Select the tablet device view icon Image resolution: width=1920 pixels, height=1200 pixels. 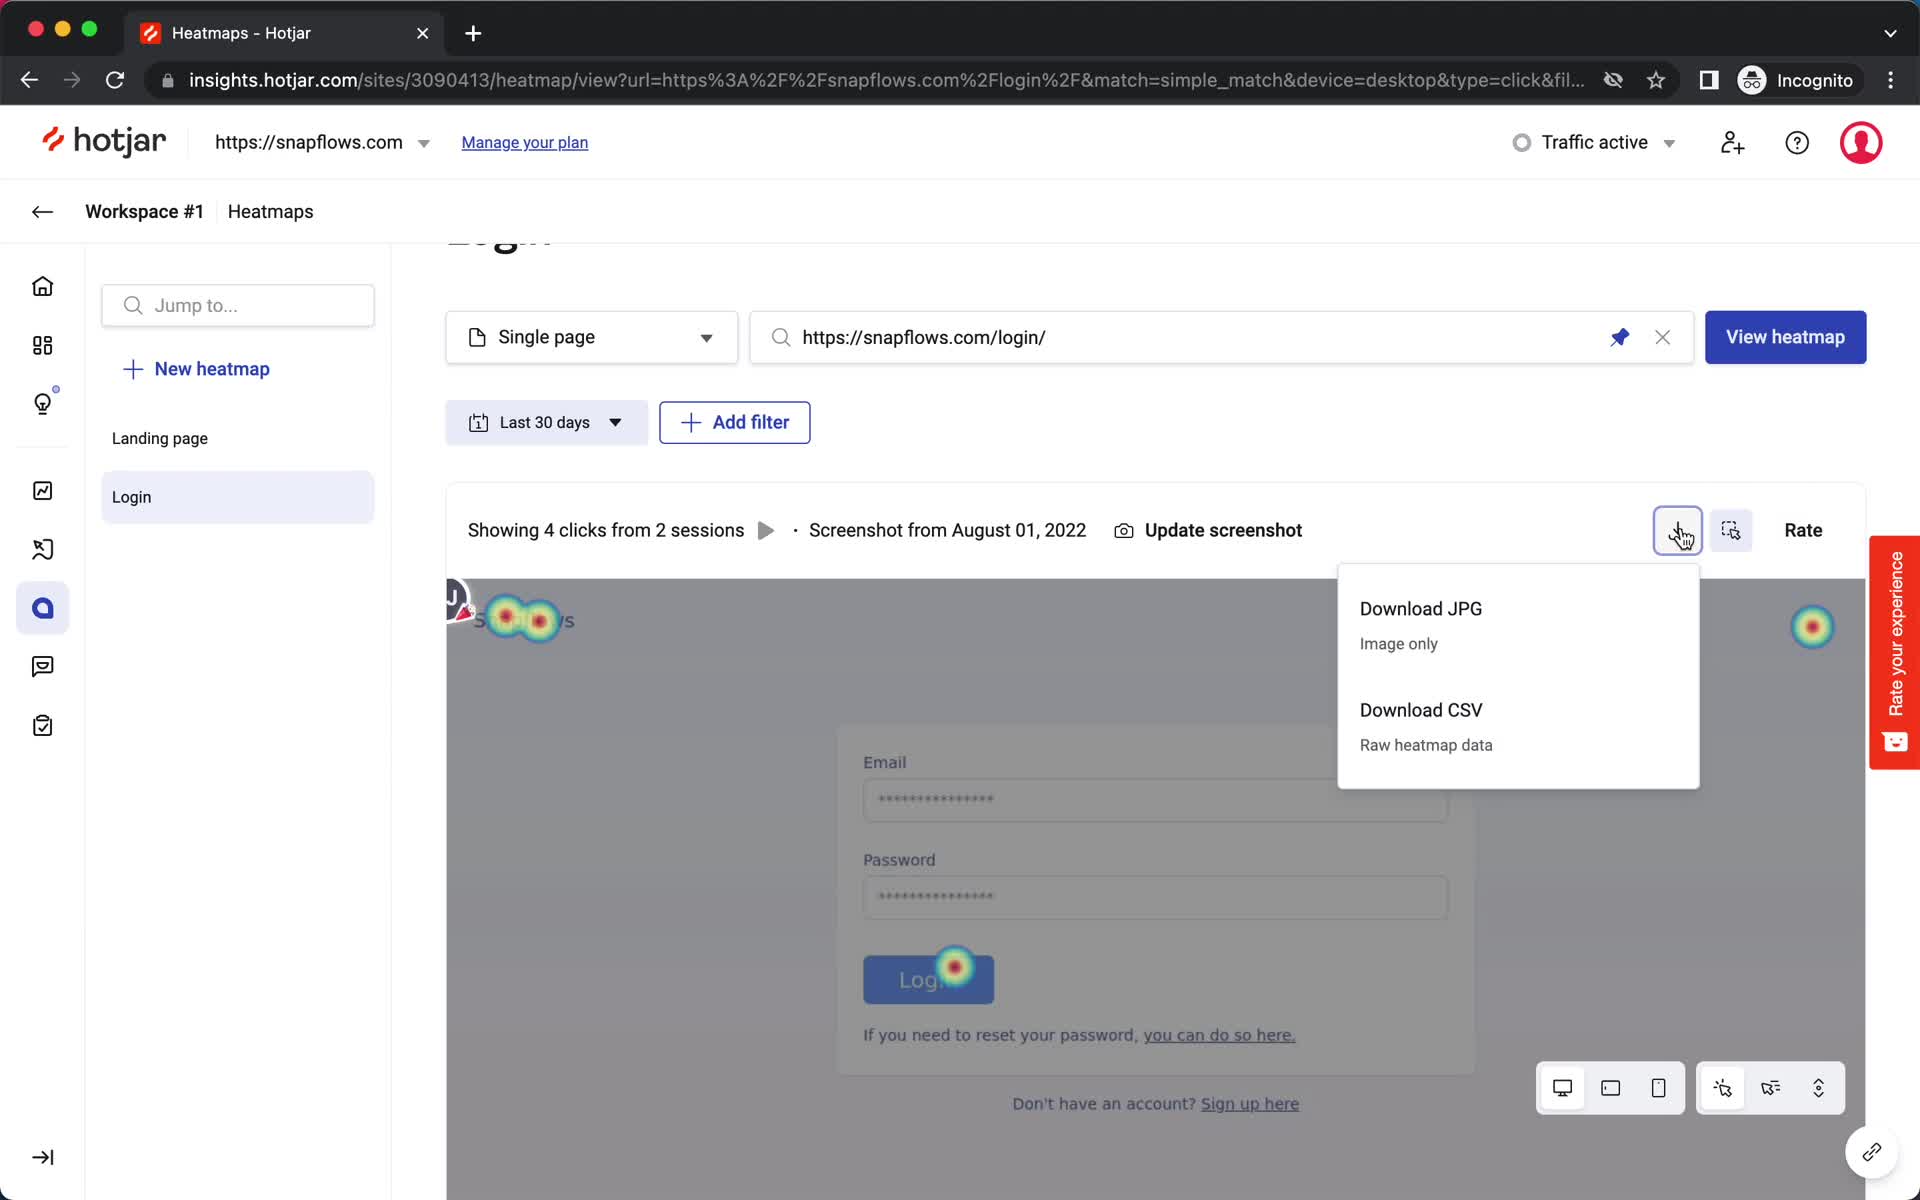(1610, 1088)
